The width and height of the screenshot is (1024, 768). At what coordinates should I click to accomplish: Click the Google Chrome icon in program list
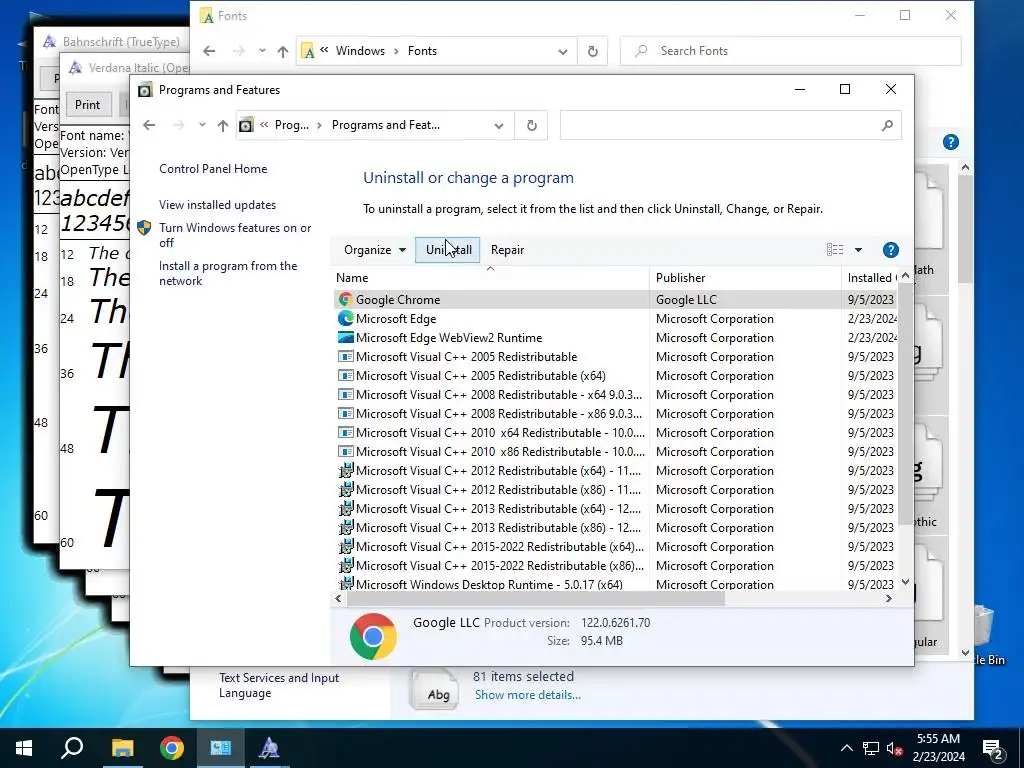(x=345, y=300)
